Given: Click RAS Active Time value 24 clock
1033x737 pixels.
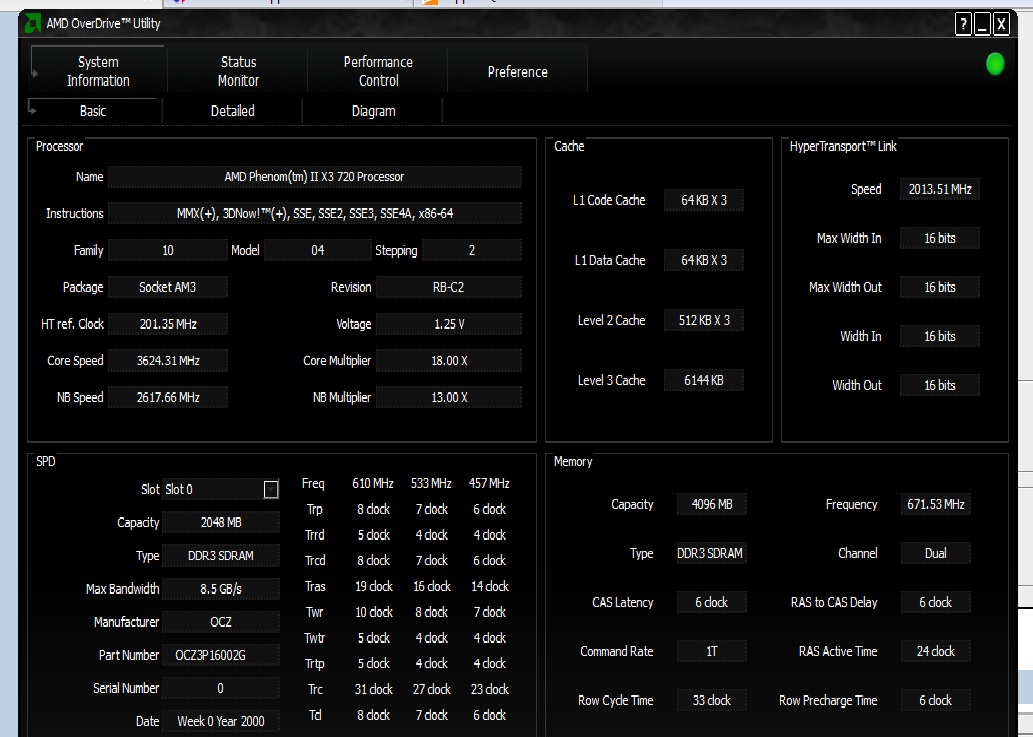Looking at the screenshot, I should tap(935, 651).
